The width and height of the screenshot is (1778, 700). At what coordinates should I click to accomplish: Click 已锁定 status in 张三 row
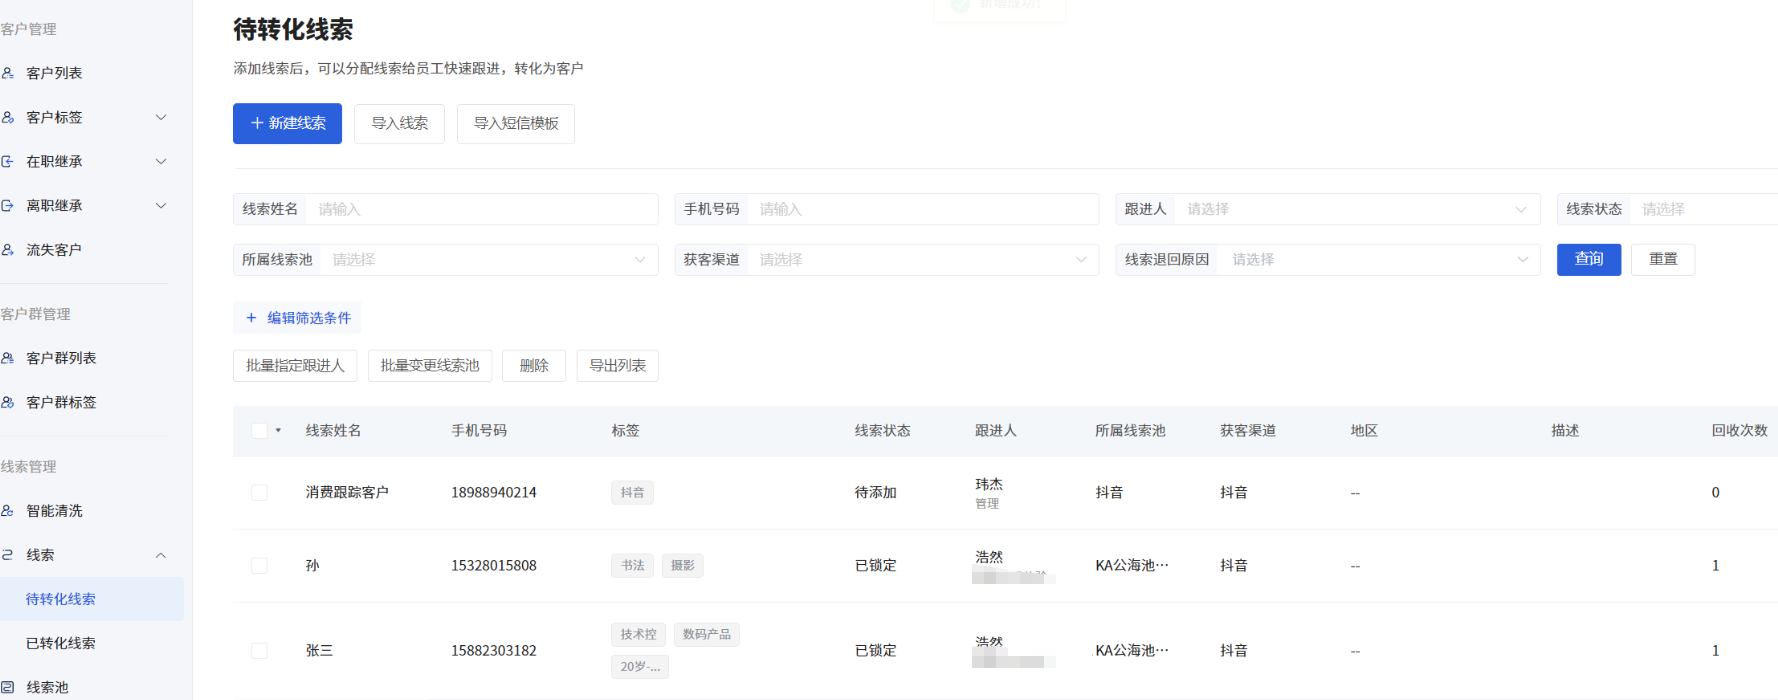pyautogui.click(x=876, y=651)
